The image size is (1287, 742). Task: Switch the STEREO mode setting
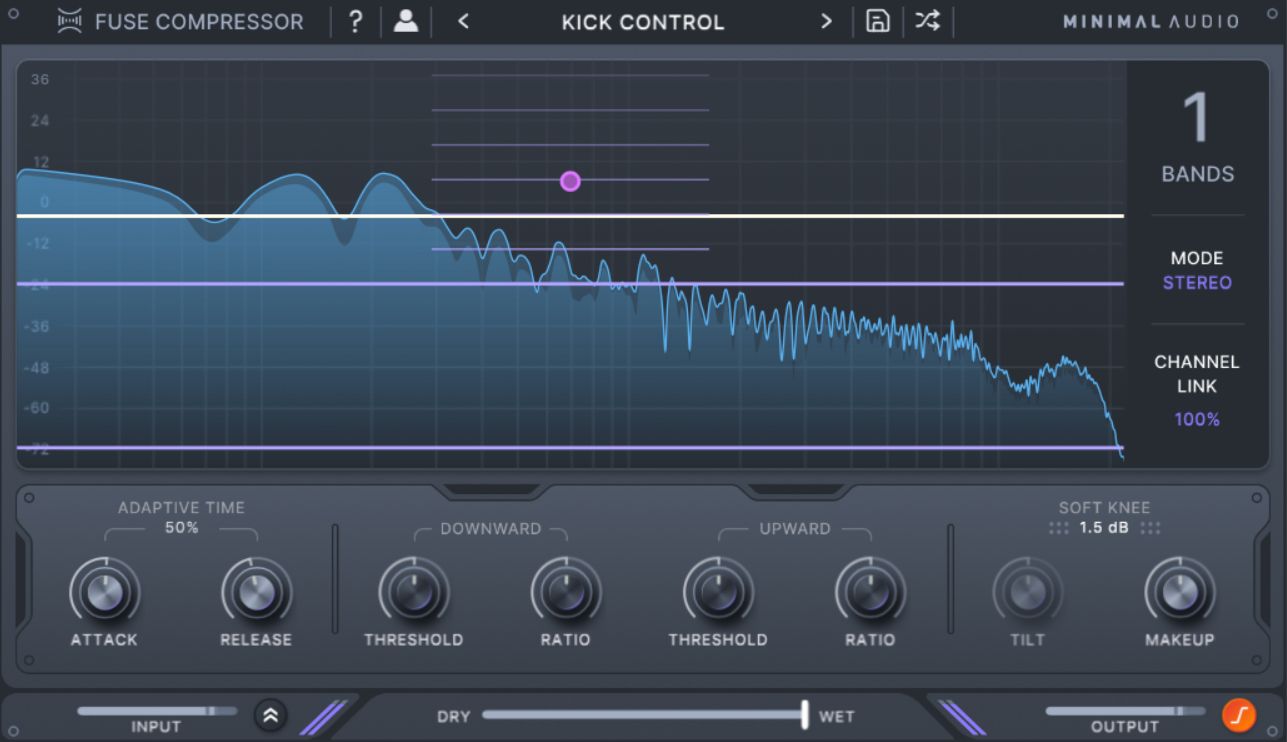(1197, 283)
